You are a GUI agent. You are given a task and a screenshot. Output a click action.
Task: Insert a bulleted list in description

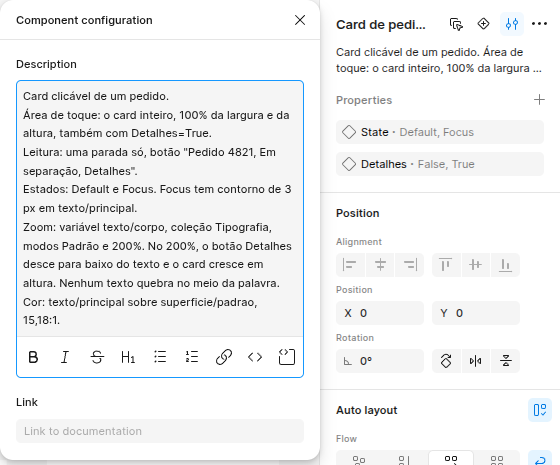pos(160,357)
